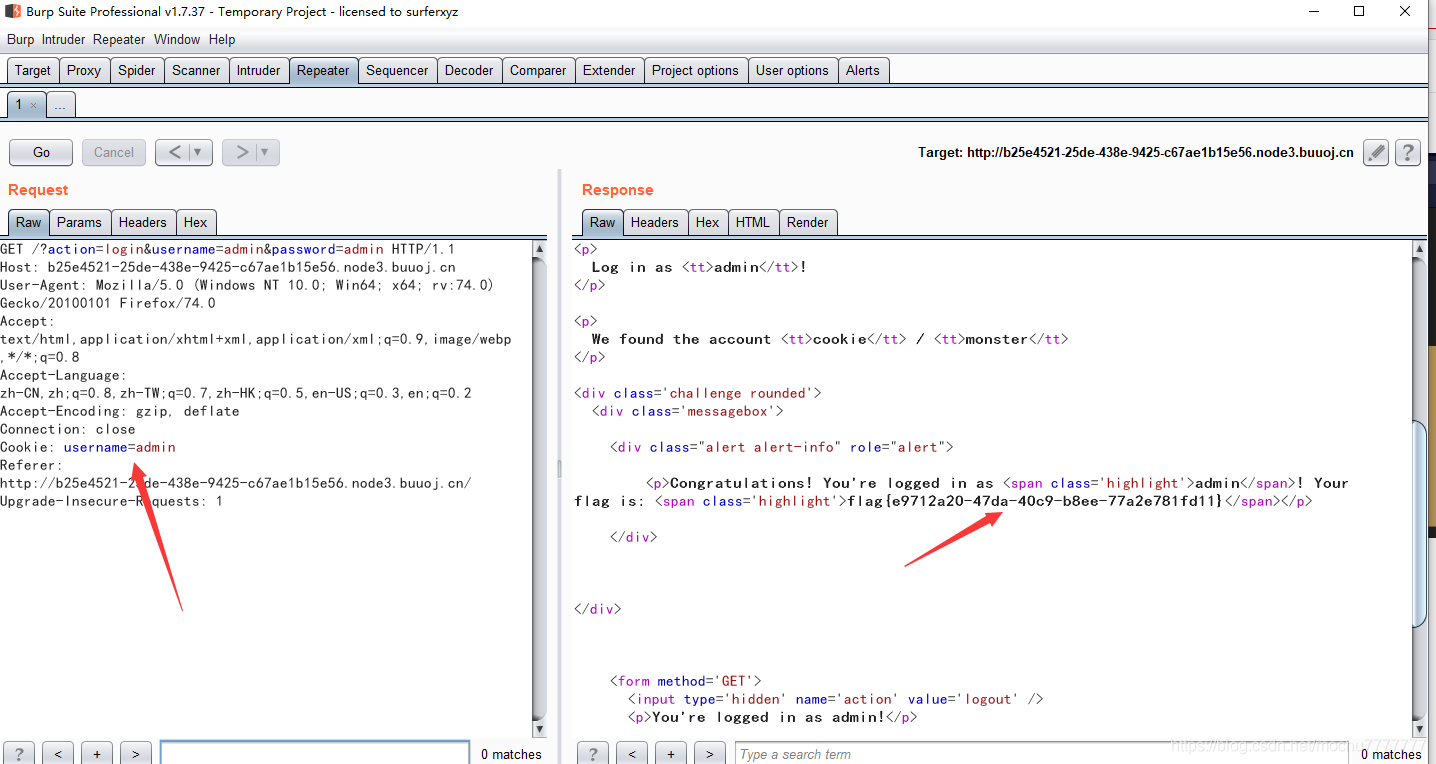Open the Repeater menu

point(119,40)
